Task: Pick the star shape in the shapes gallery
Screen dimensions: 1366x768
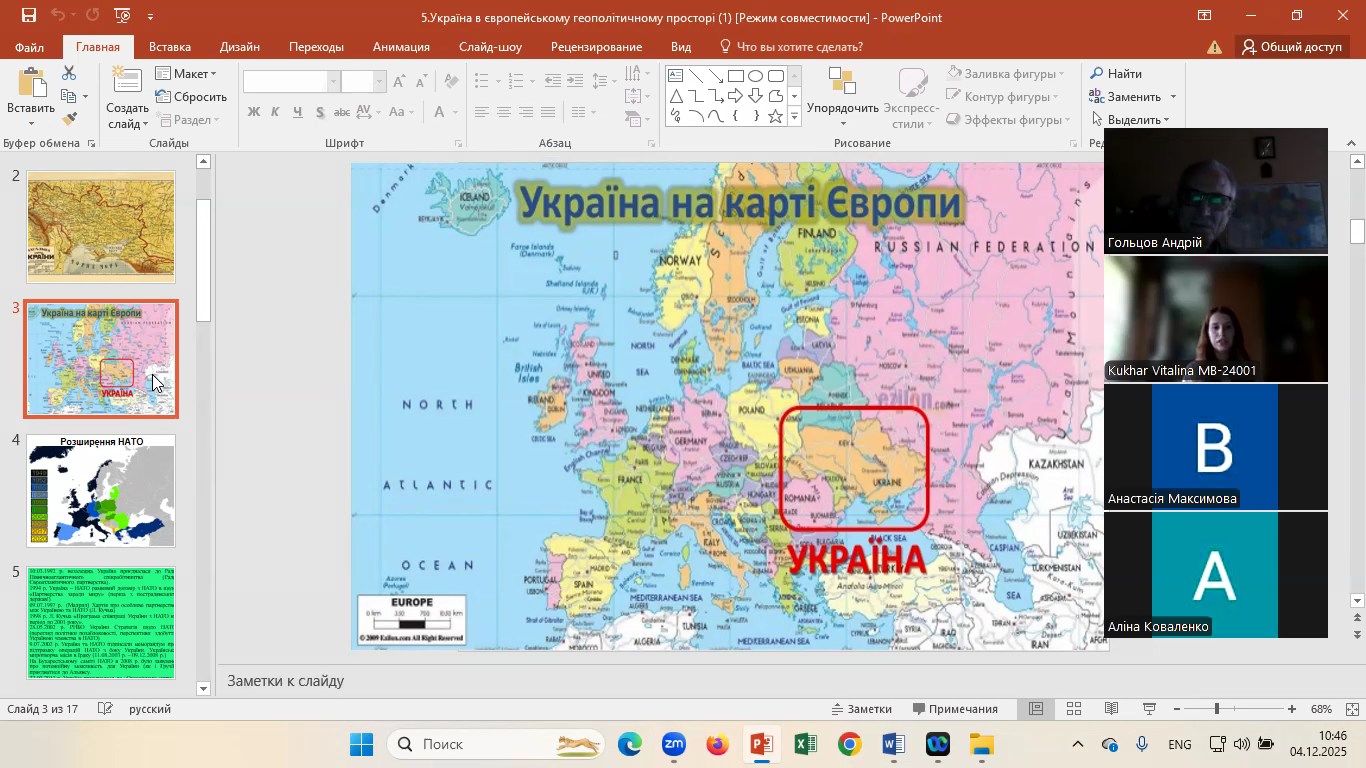Action: [x=775, y=116]
